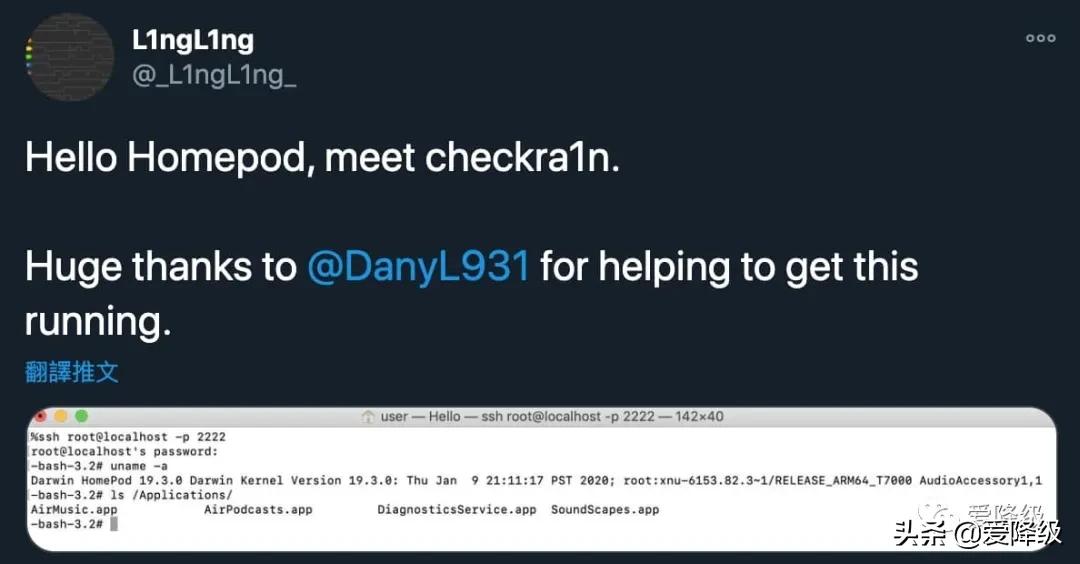Click the terminal window title text
This screenshot has width=1080, height=564.
pyautogui.click(x=551, y=416)
